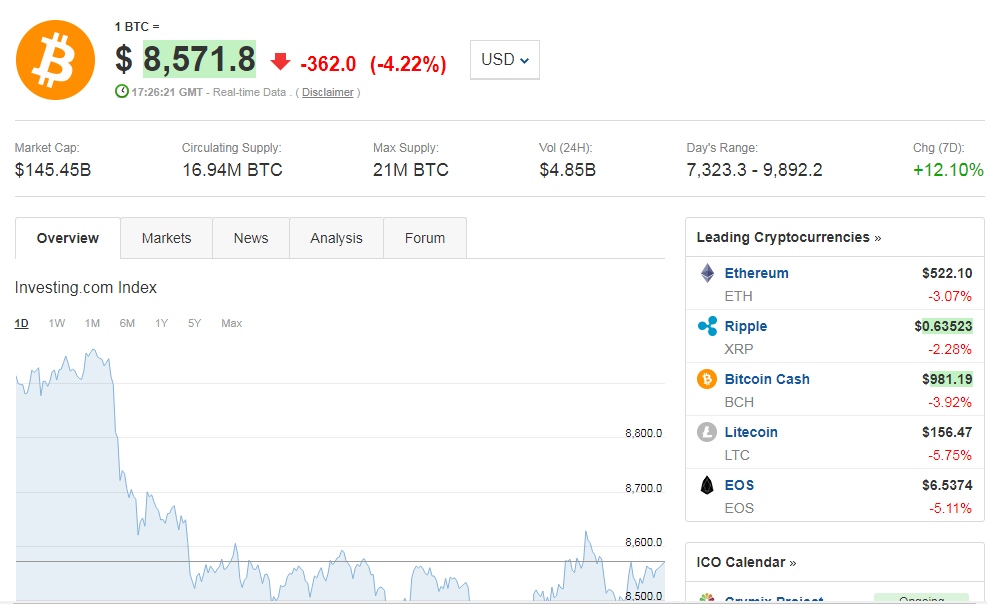This screenshot has height=604, width=987.
Task: Open the ICO Calendar heading link
Action: pyautogui.click(x=746, y=562)
